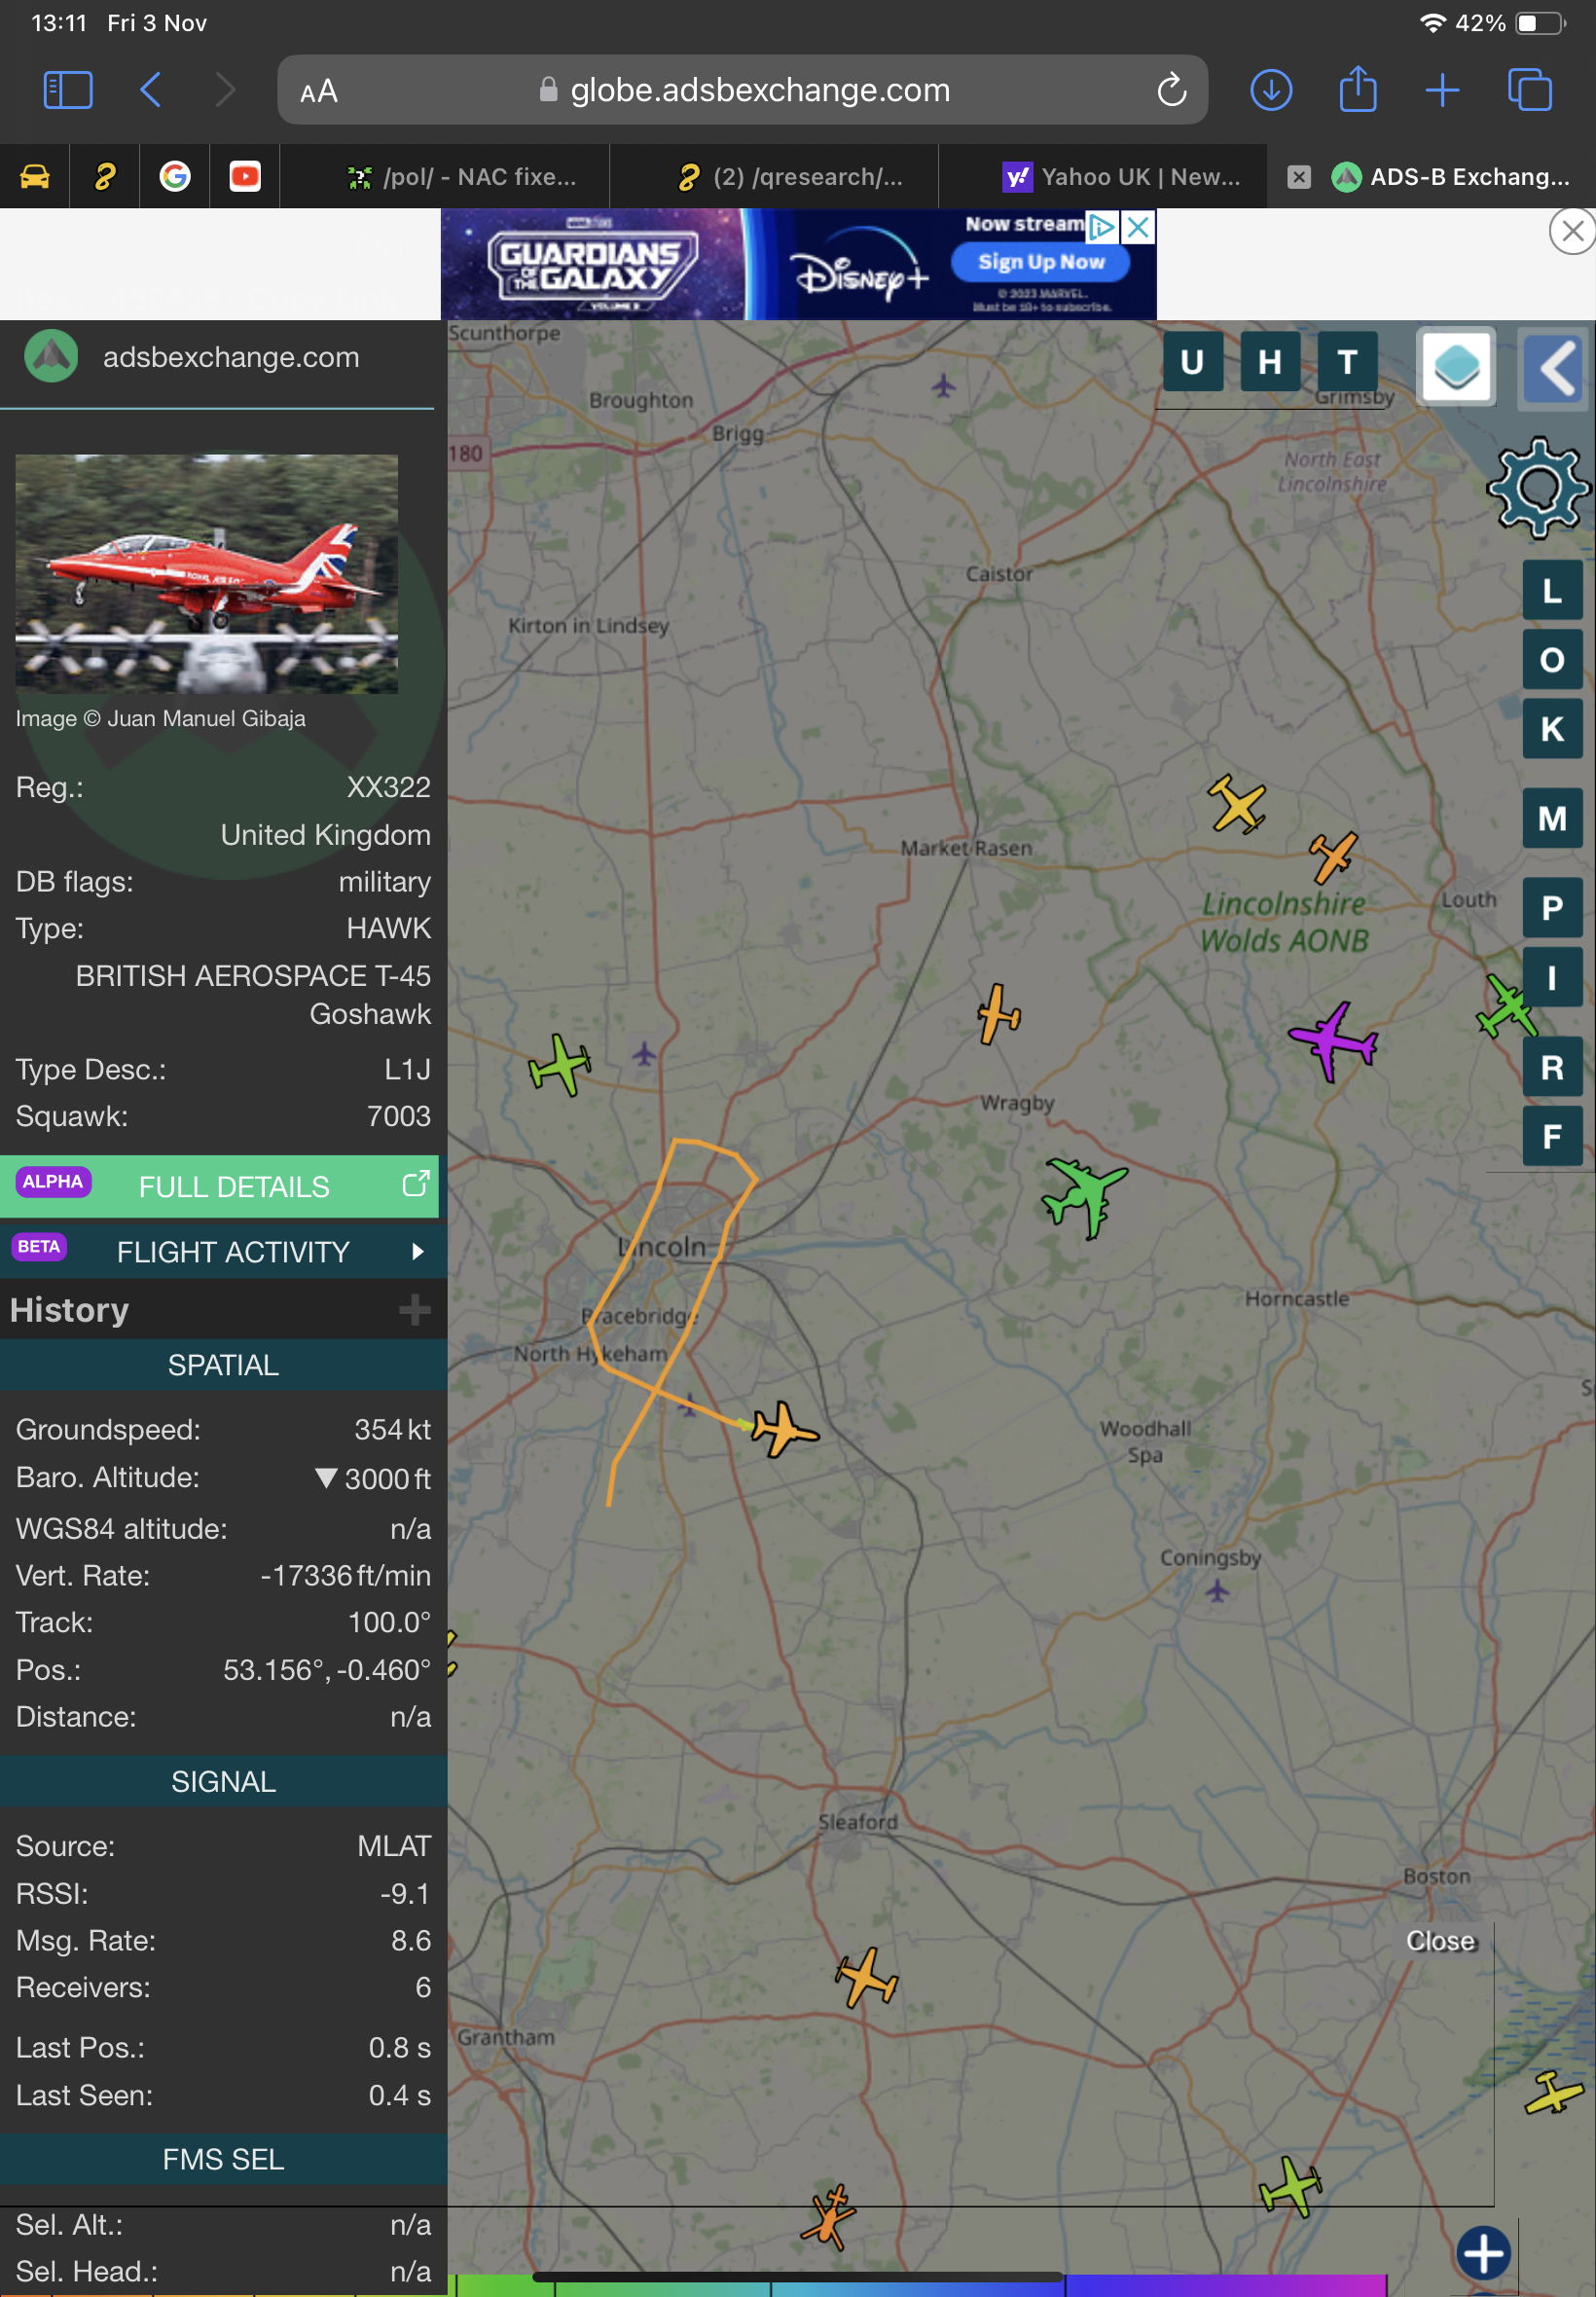Open Safari downloads list
Screen dimensions: 1596x2297
pyautogui.click(x=1271, y=90)
